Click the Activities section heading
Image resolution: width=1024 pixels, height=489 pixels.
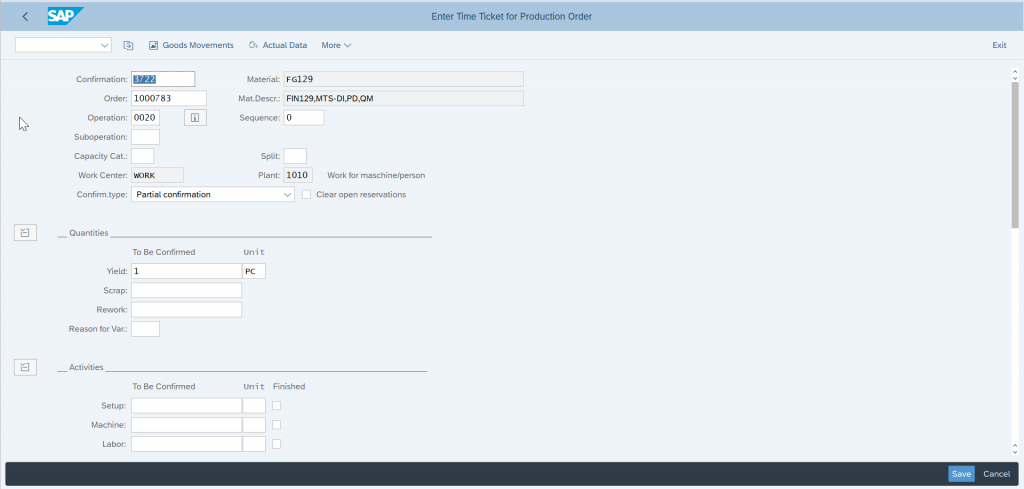tap(86, 367)
